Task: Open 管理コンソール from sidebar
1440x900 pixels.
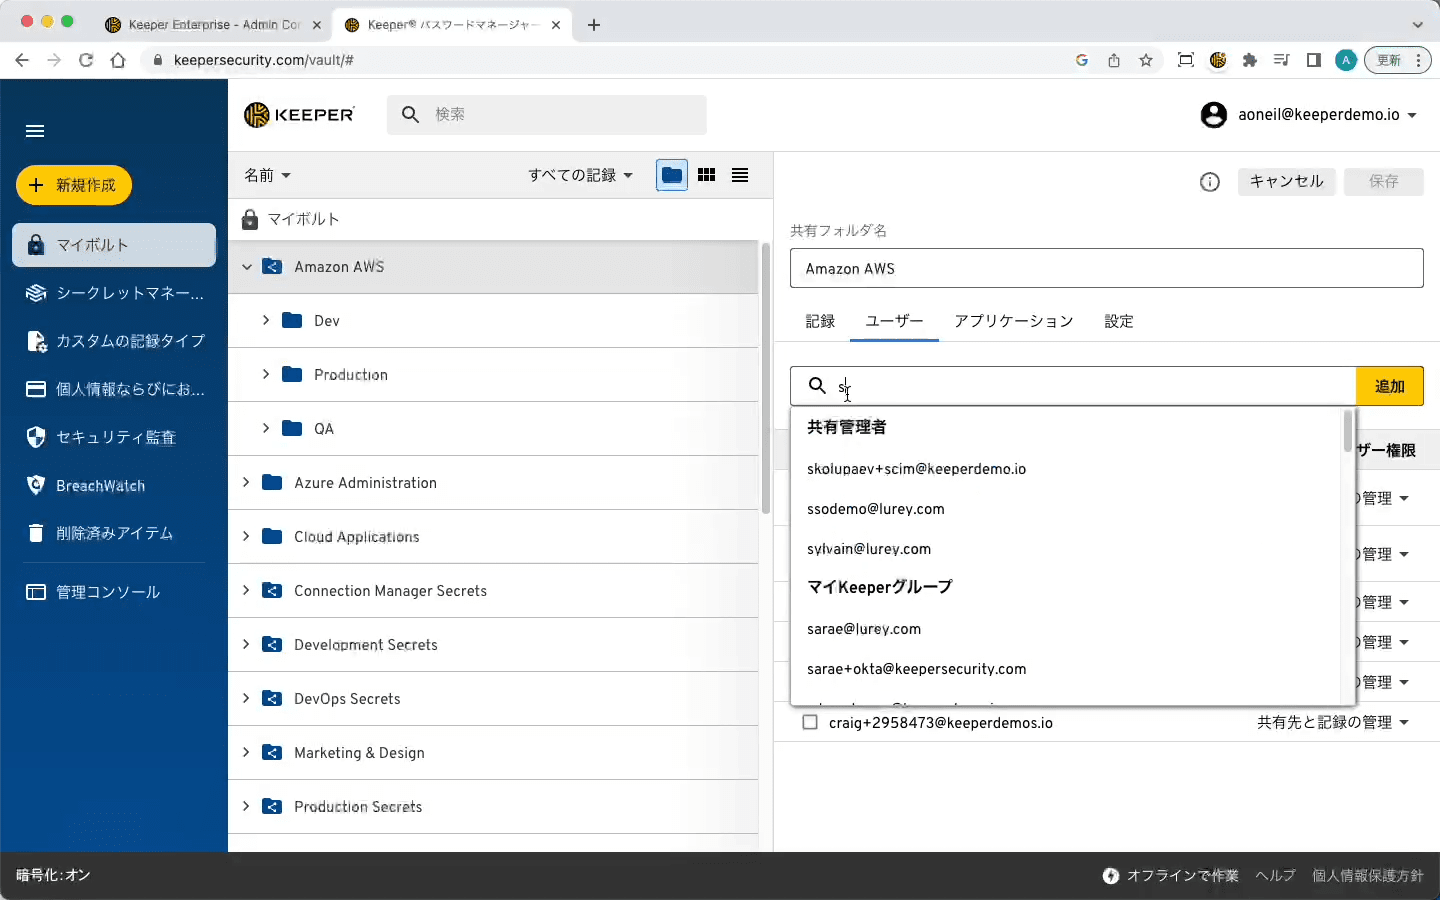Action: tap(107, 592)
